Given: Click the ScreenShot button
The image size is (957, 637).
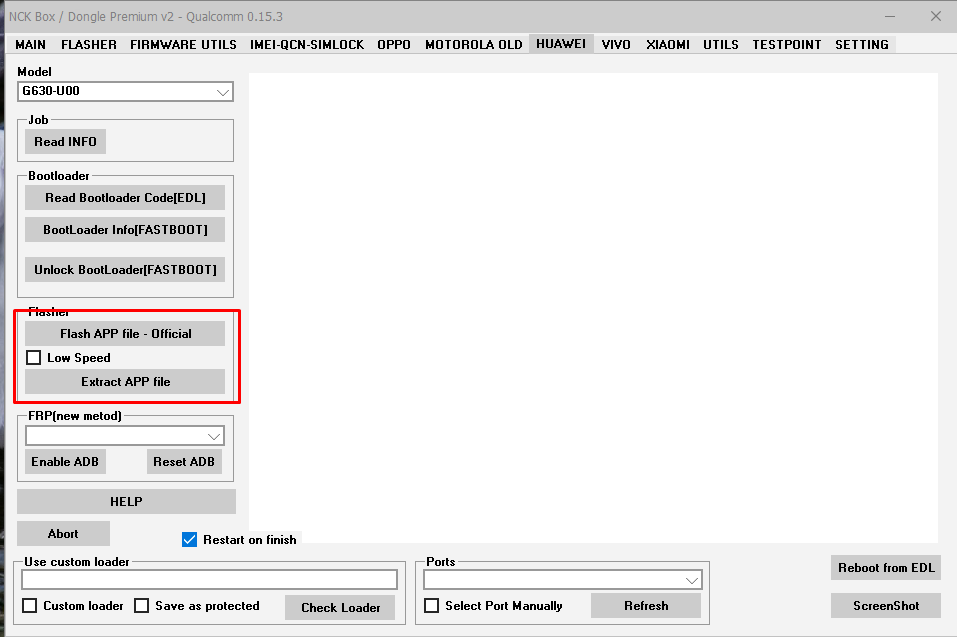Looking at the screenshot, I should (x=886, y=606).
